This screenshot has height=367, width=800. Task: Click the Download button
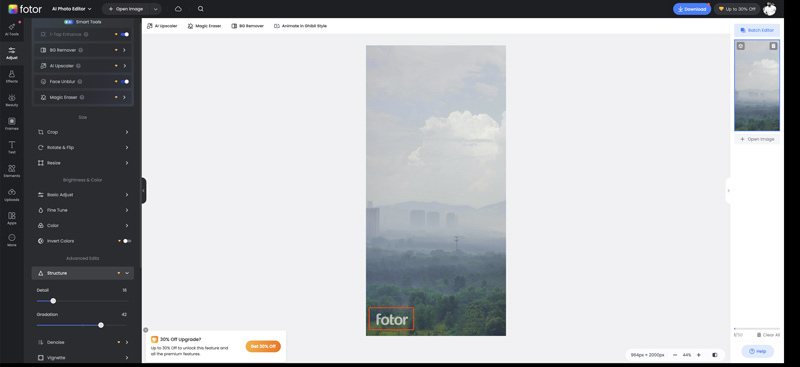tap(692, 9)
